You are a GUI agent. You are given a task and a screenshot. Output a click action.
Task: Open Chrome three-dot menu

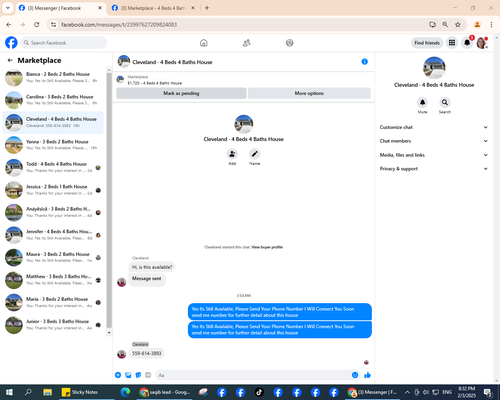[491, 25]
